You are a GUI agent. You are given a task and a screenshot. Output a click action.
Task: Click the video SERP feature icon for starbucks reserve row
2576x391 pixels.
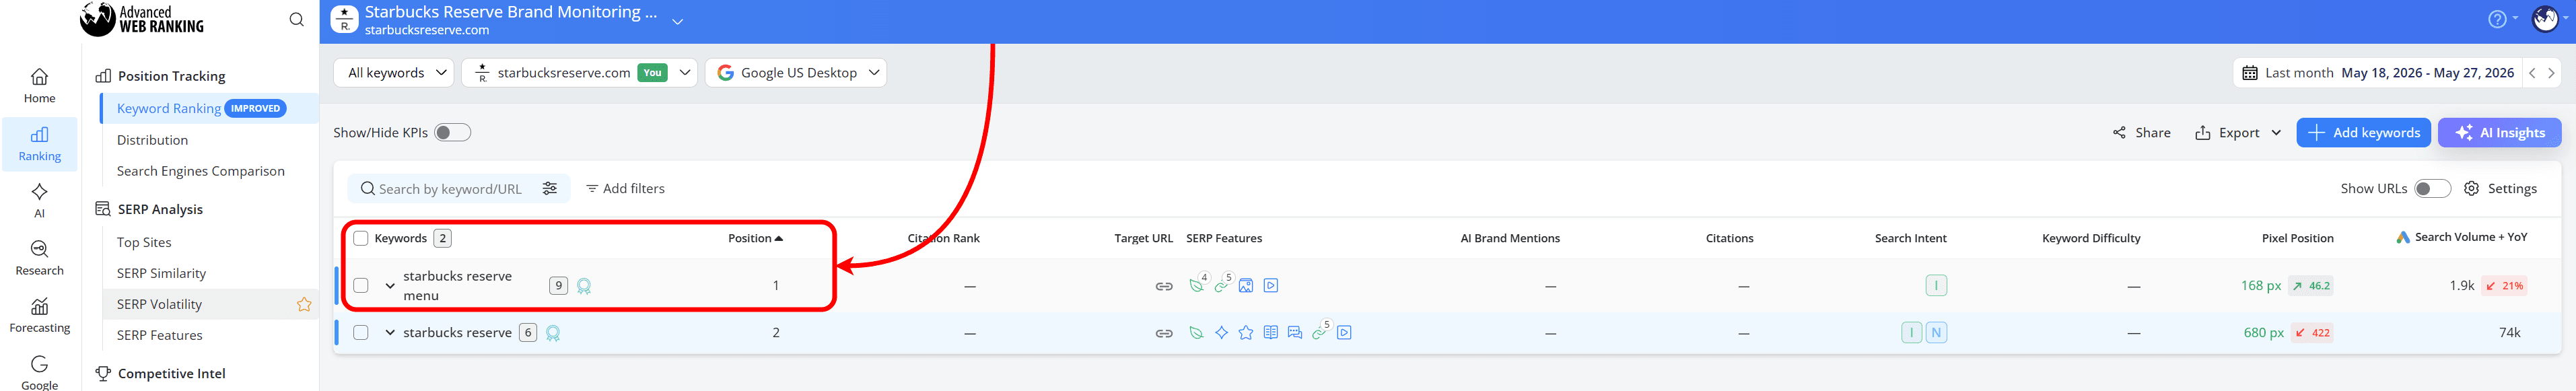[x=1344, y=333]
